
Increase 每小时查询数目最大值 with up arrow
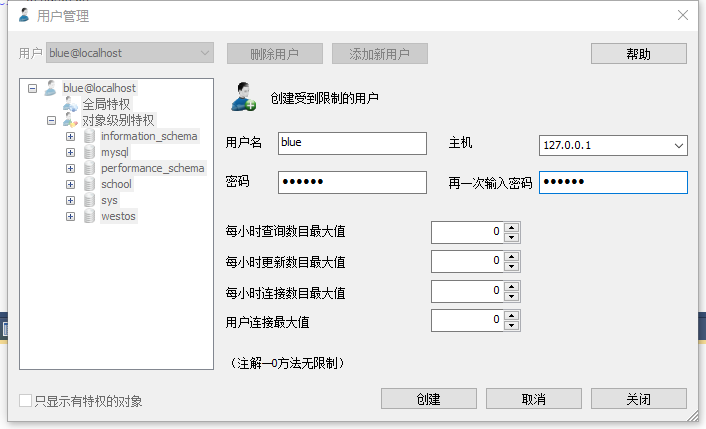[x=511, y=227]
